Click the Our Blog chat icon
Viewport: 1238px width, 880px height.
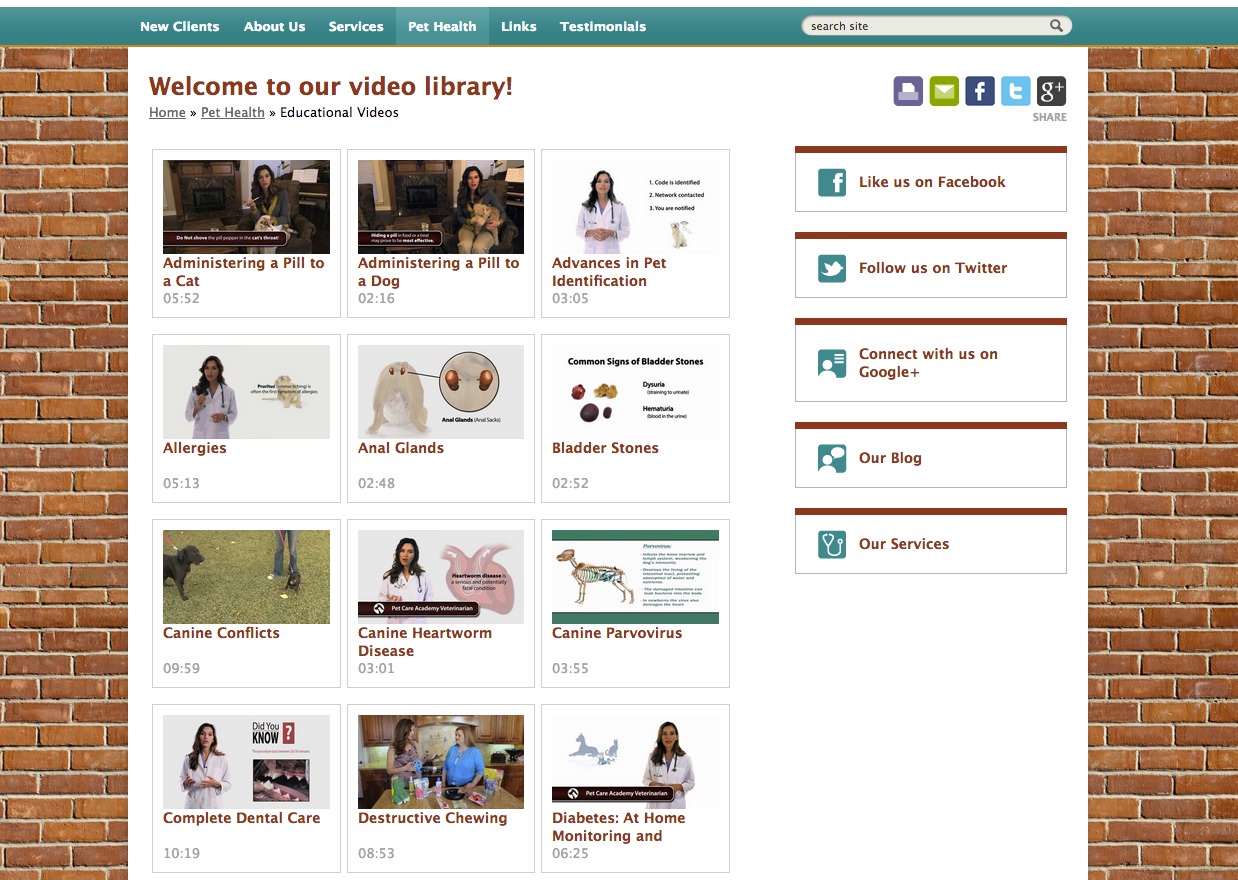(x=832, y=458)
